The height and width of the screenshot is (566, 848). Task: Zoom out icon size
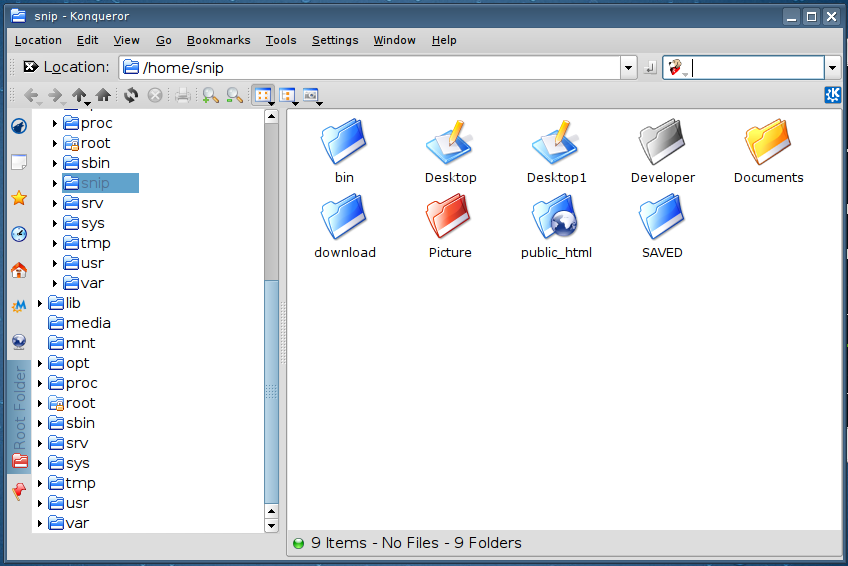tap(234, 96)
